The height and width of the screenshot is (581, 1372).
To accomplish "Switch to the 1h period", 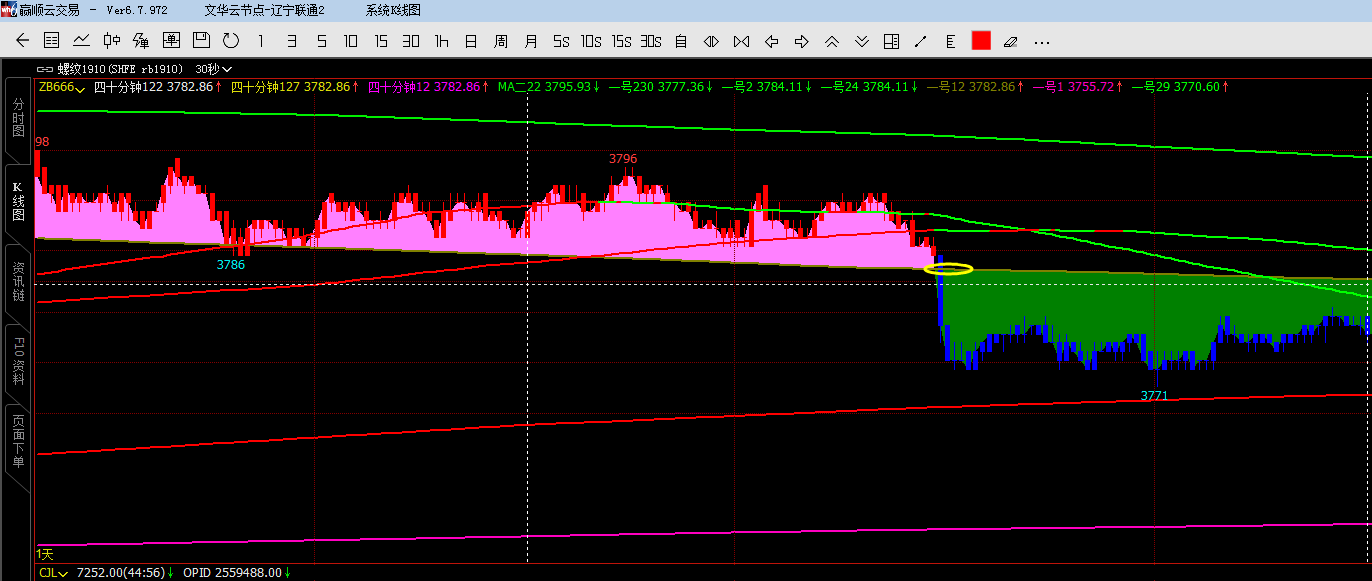I will pos(441,41).
